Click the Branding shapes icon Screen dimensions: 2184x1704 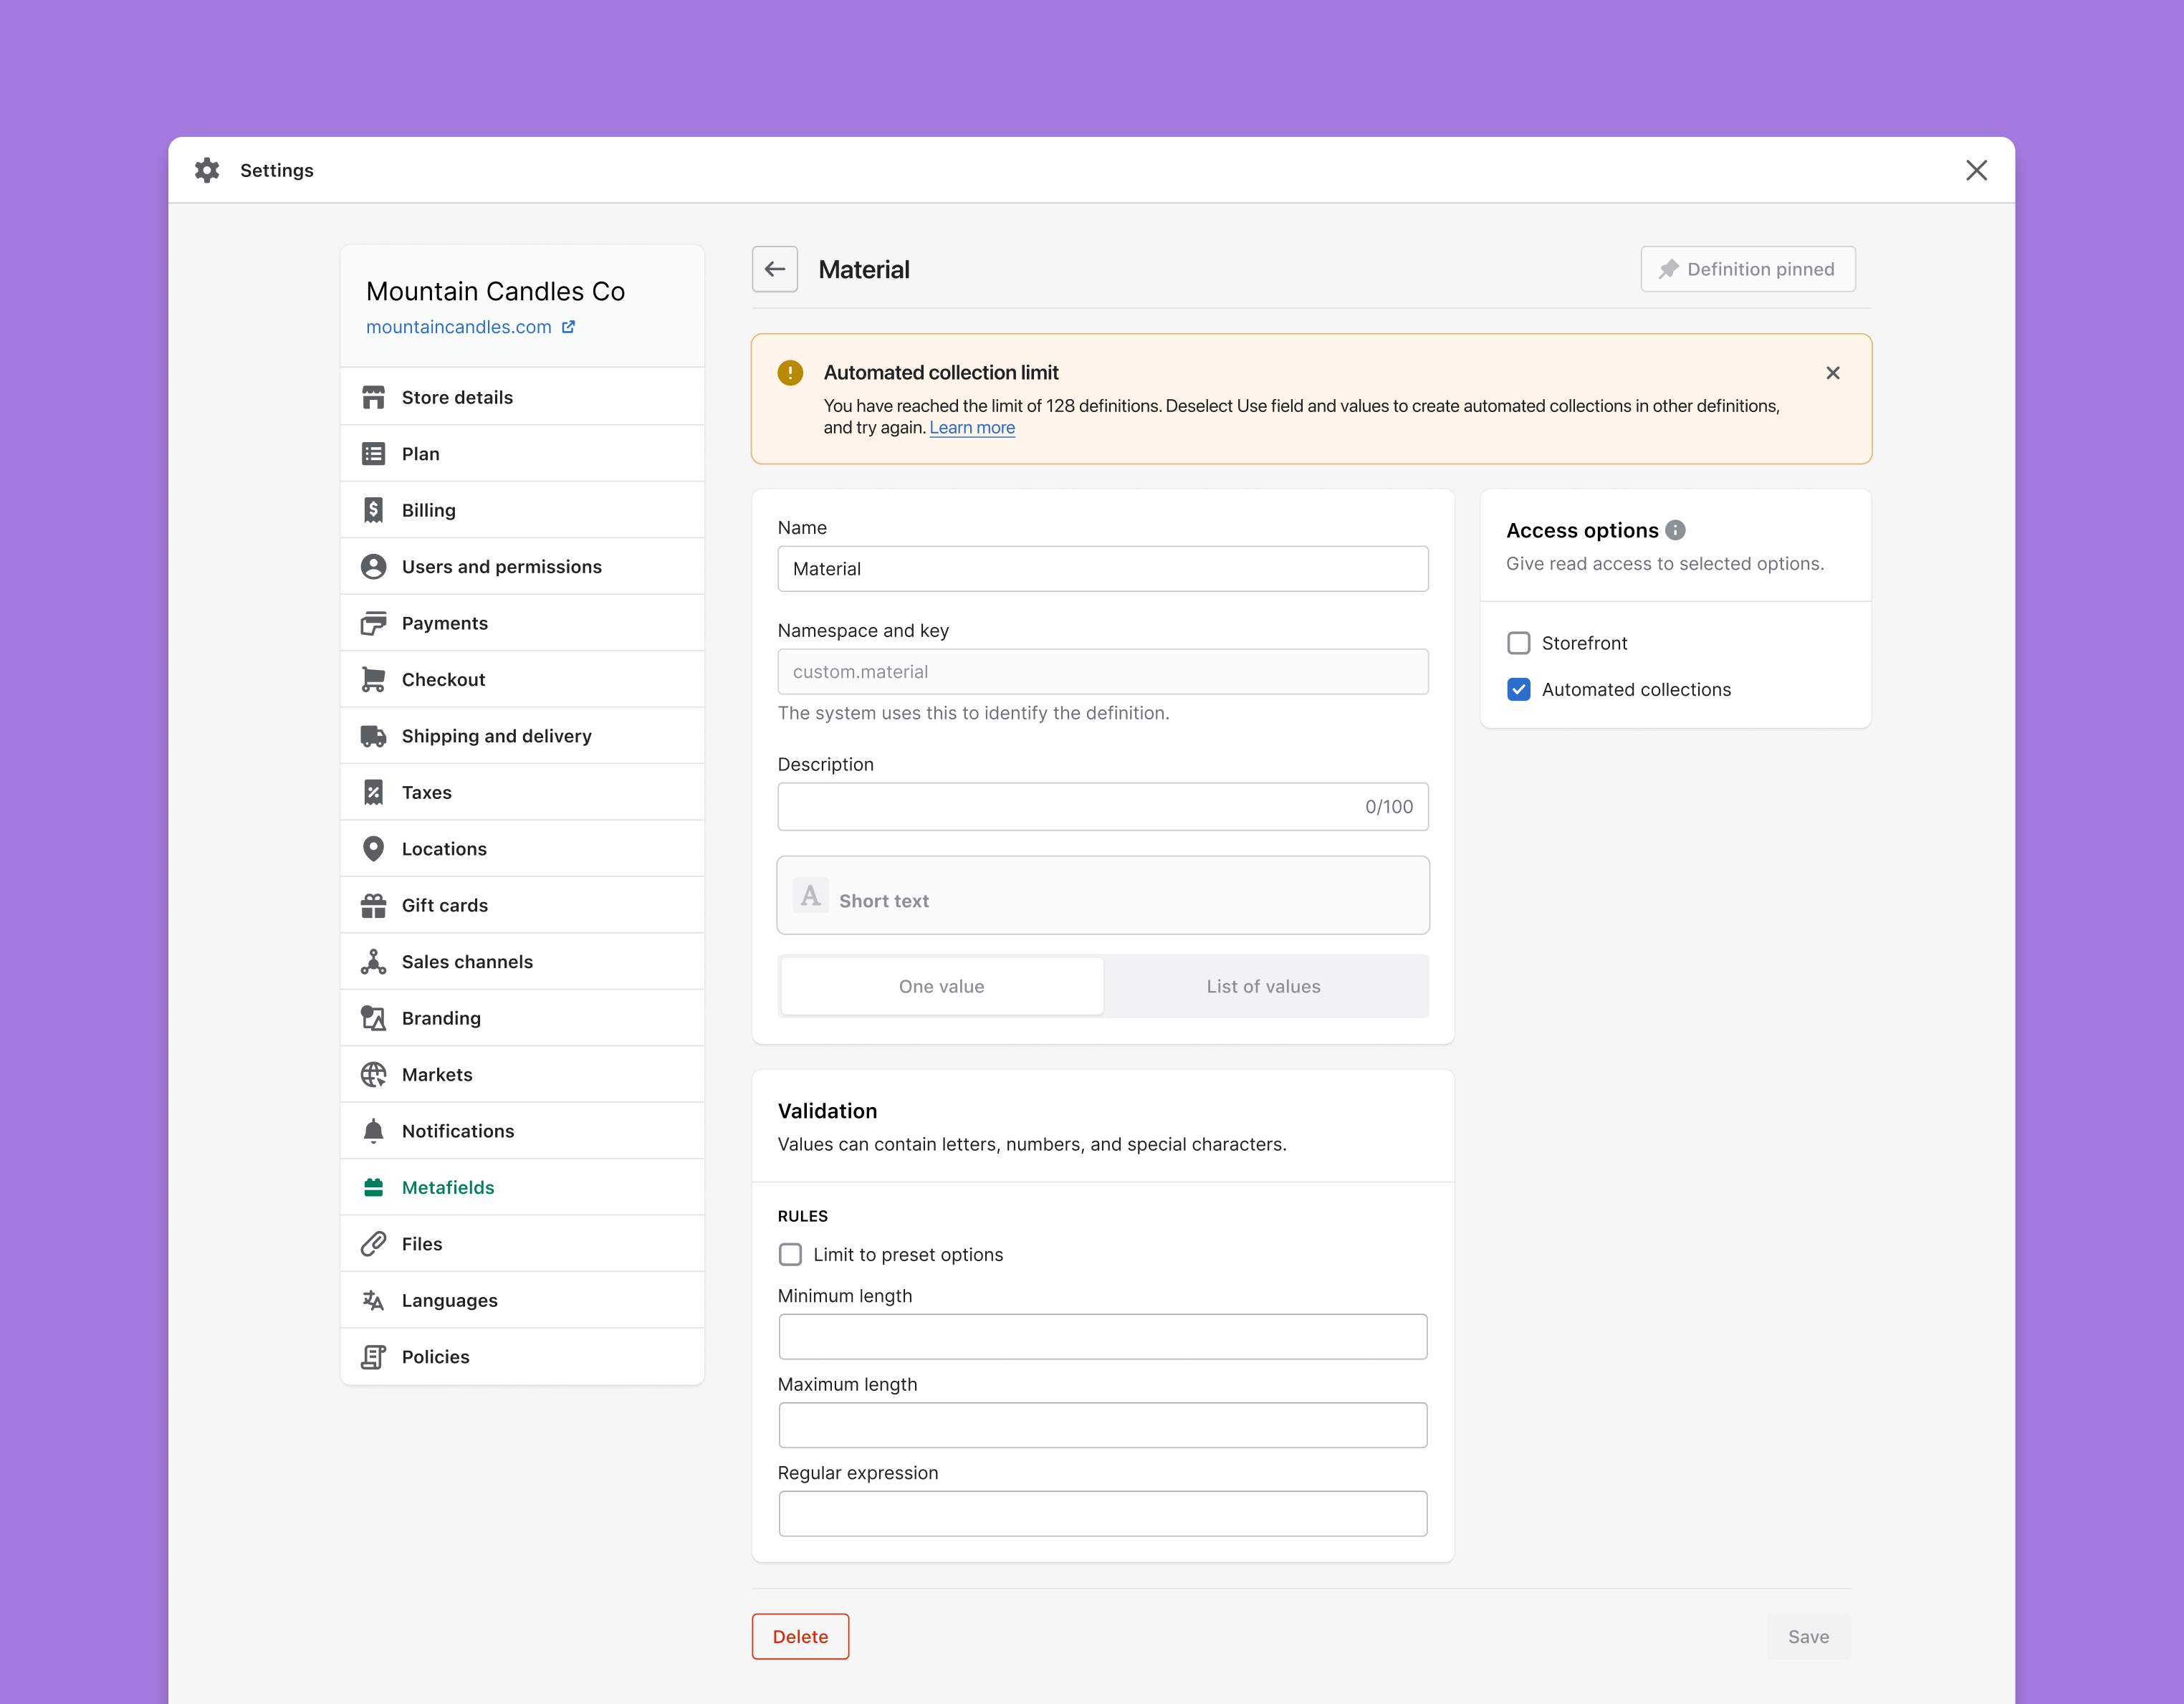pos(373,1018)
